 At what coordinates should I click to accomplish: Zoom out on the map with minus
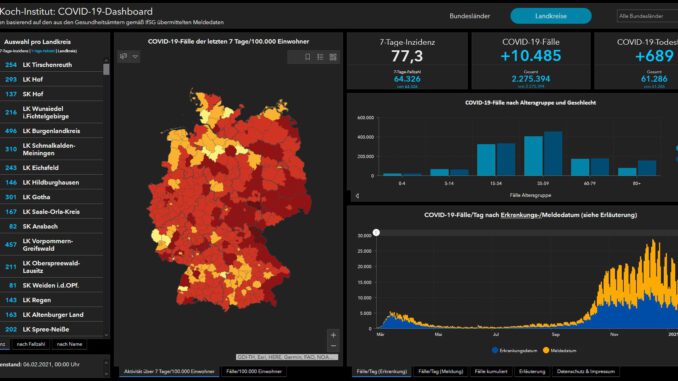[333, 346]
